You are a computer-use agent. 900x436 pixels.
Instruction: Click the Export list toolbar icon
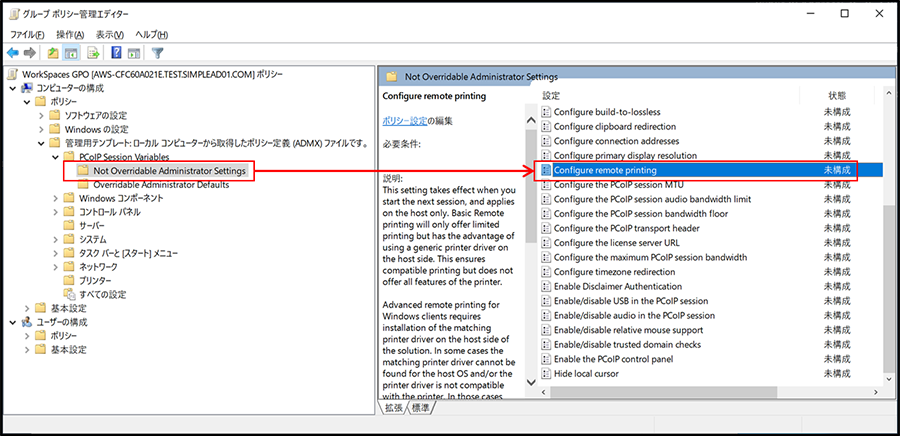pyautogui.click(x=93, y=53)
